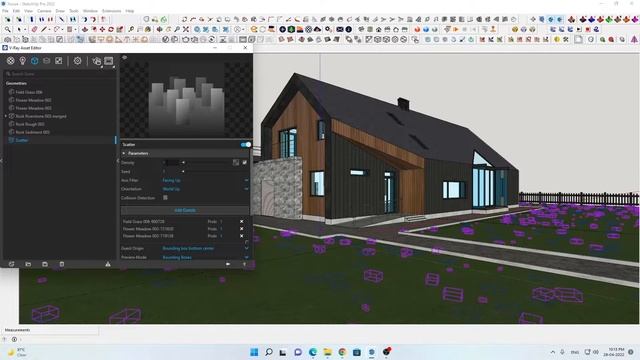The image size is (640, 360).
Task: Click the trash delete icon below the asset list
Action: [62, 264]
